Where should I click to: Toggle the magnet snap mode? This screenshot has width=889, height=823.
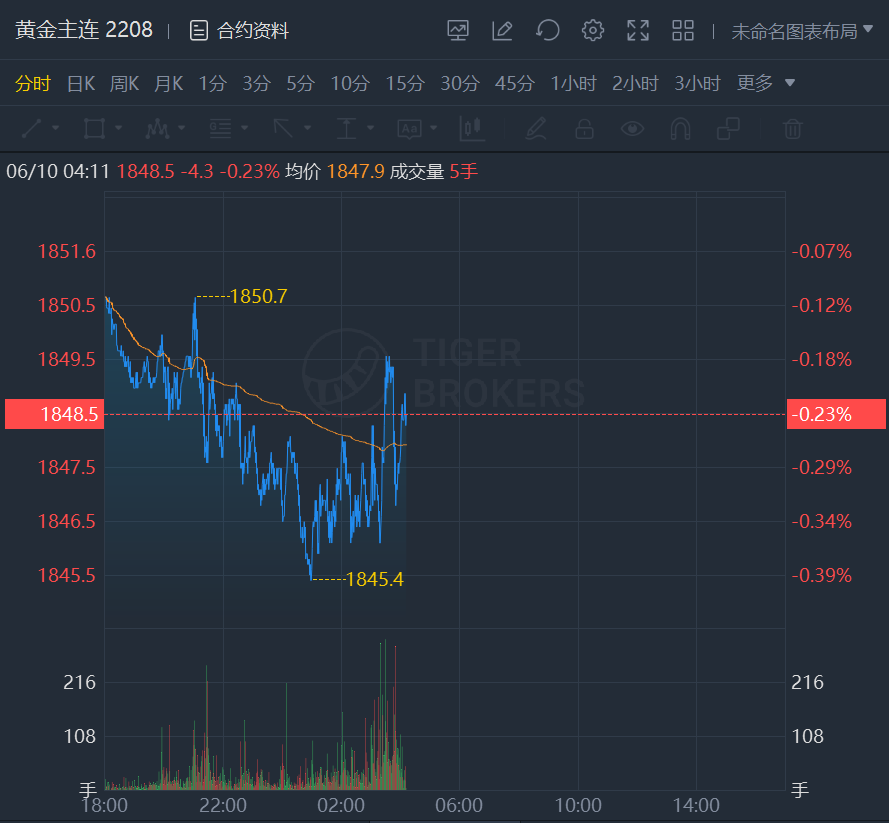[x=680, y=129]
